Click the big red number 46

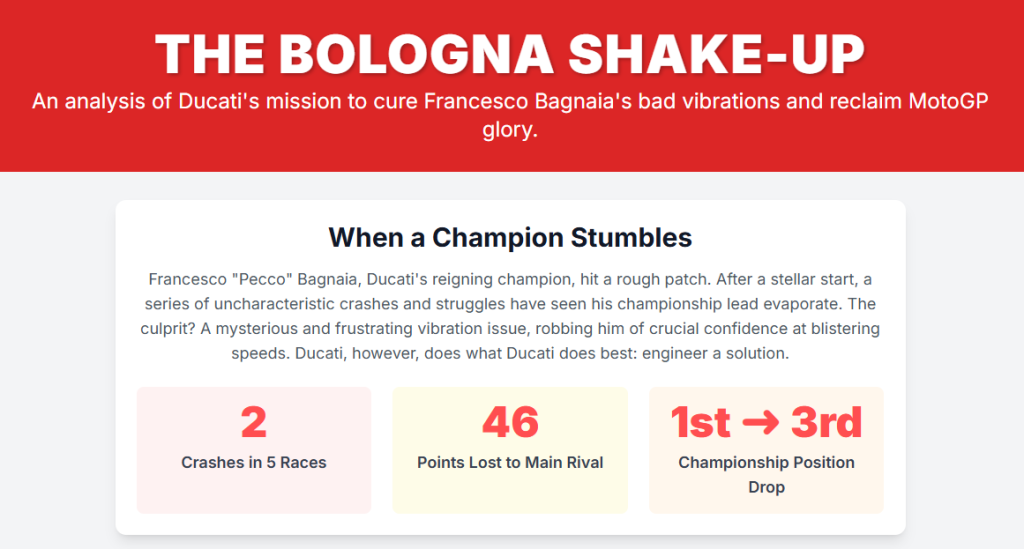510,423
